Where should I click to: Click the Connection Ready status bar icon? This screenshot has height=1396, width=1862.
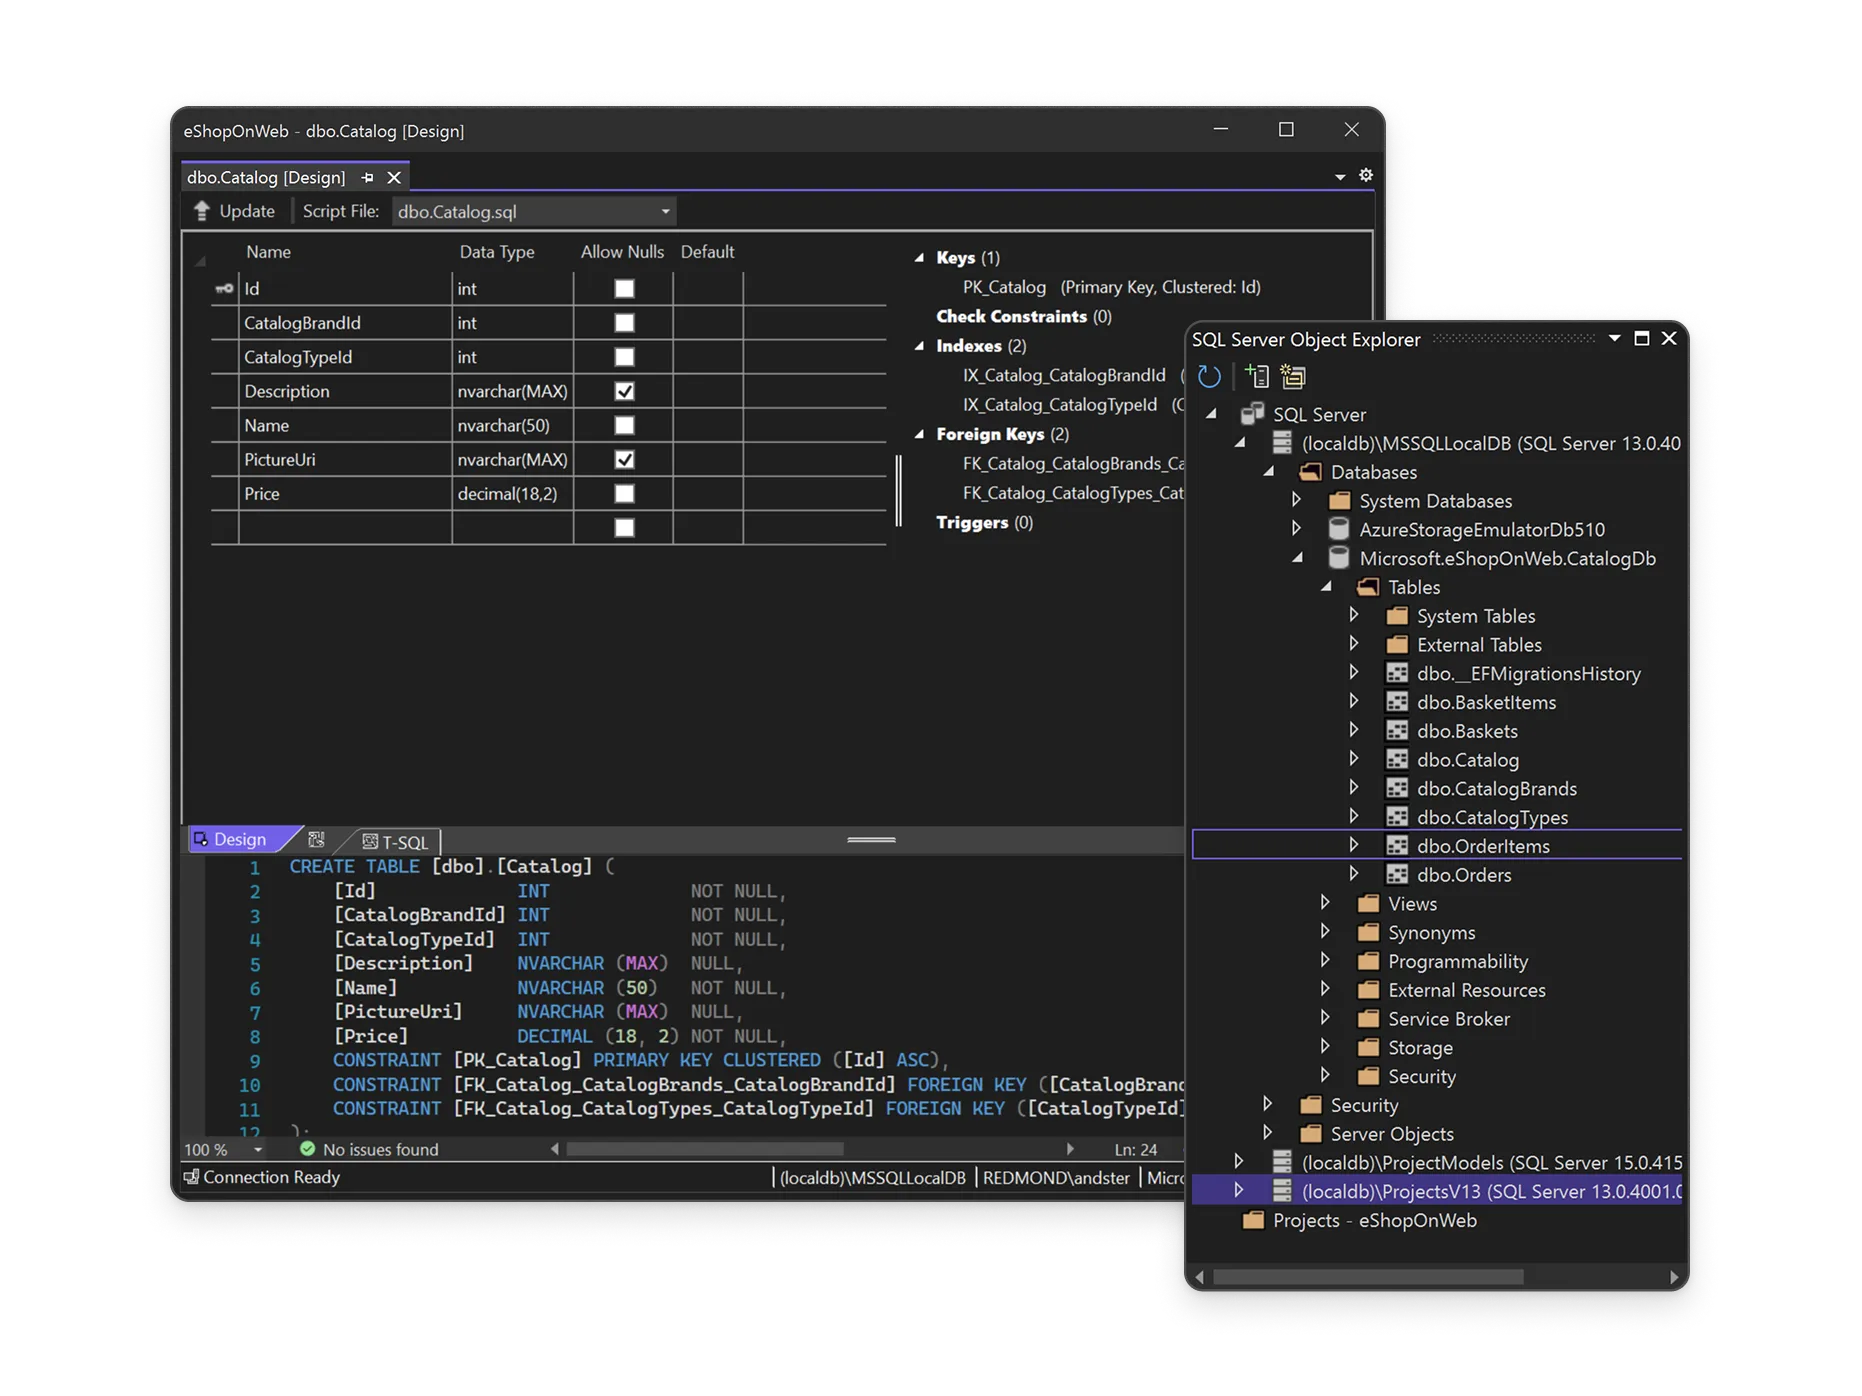[190, 1177]
